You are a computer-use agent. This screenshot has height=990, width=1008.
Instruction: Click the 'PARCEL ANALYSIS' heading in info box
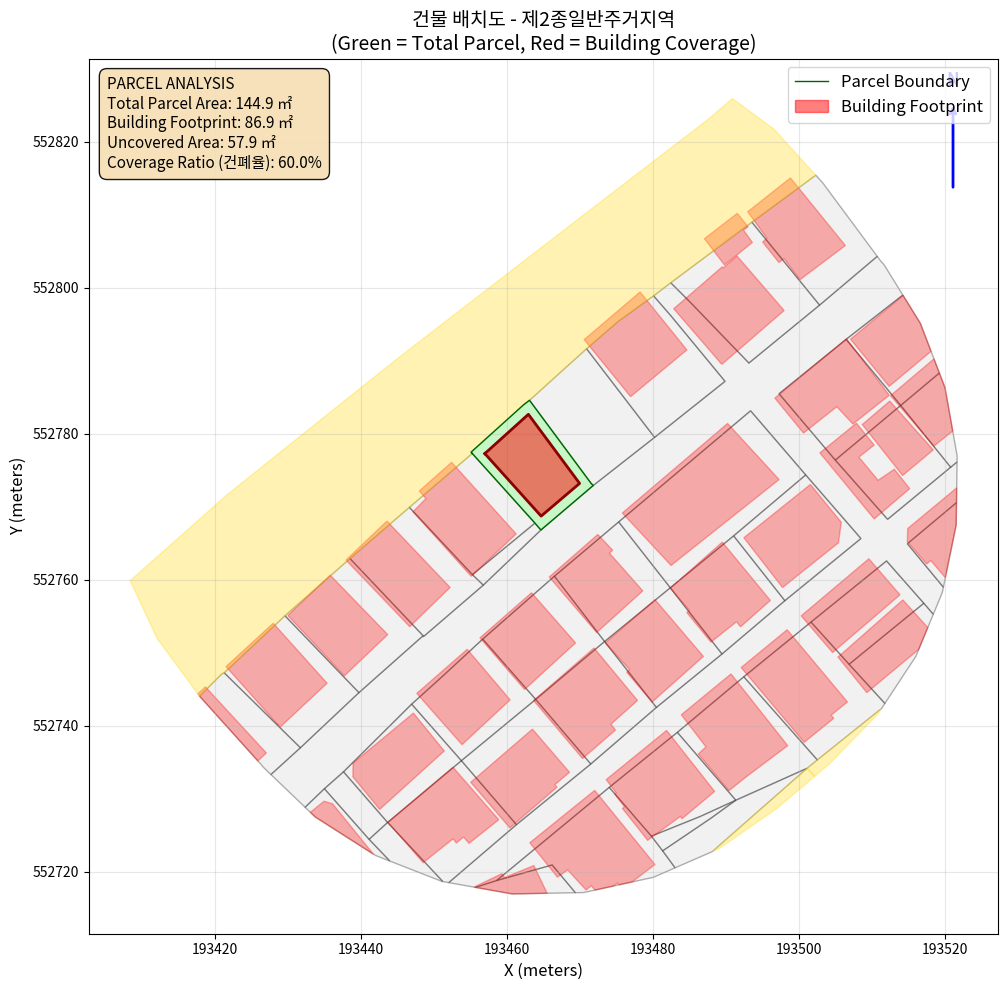point(170,84)
